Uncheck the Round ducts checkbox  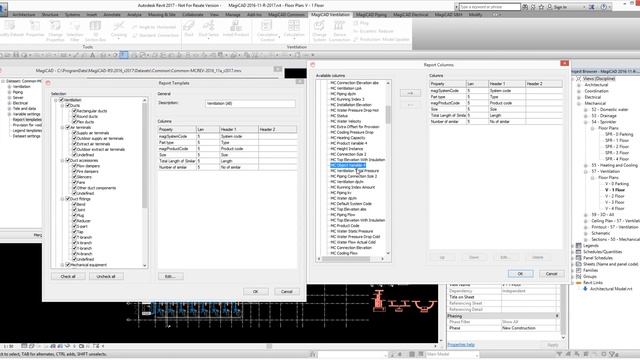pos(75,116)
